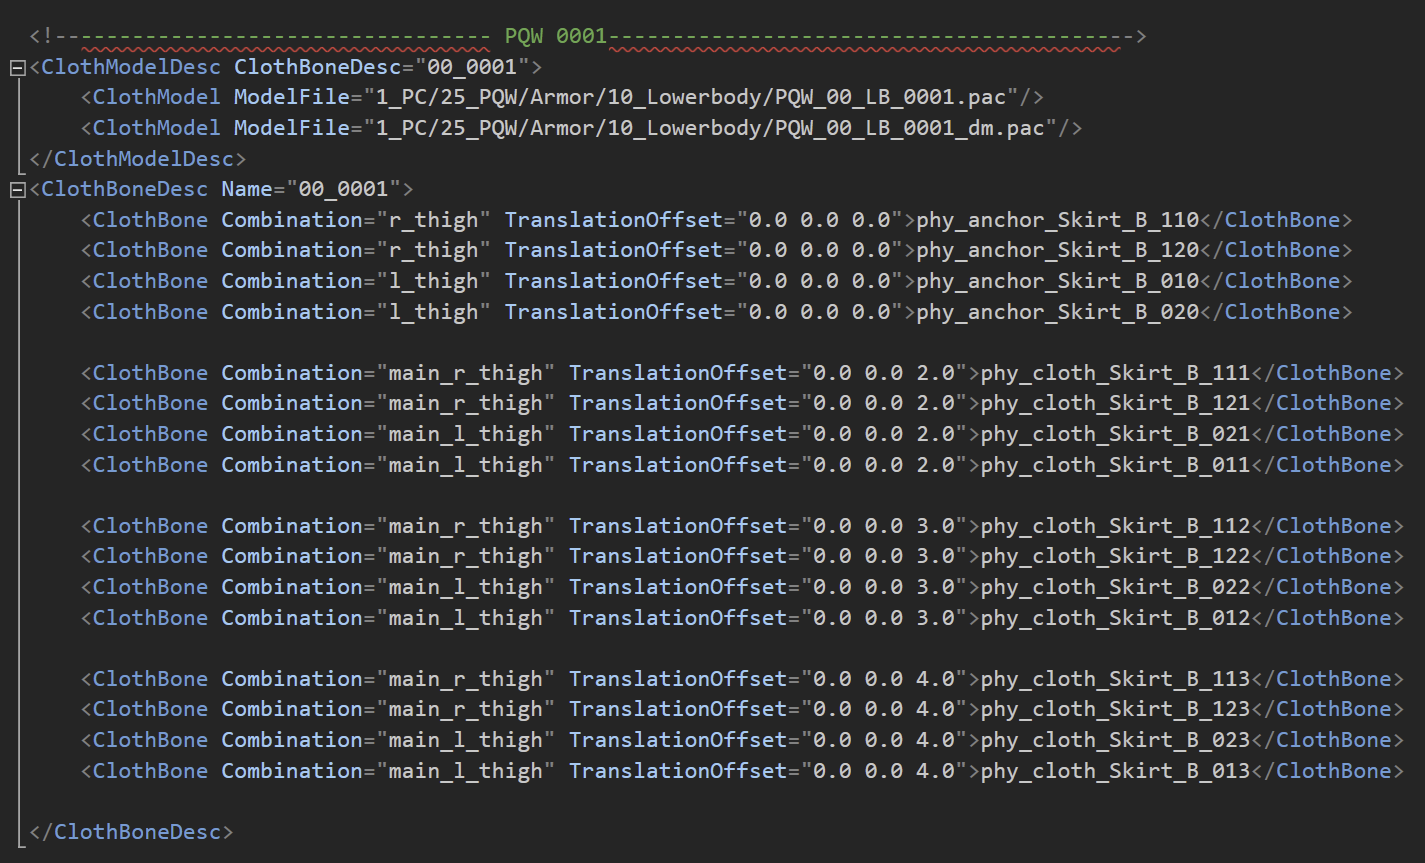Click bone name phy_cloth_Skirt_B_111

pyautogui.click(x=1115, y=373)
